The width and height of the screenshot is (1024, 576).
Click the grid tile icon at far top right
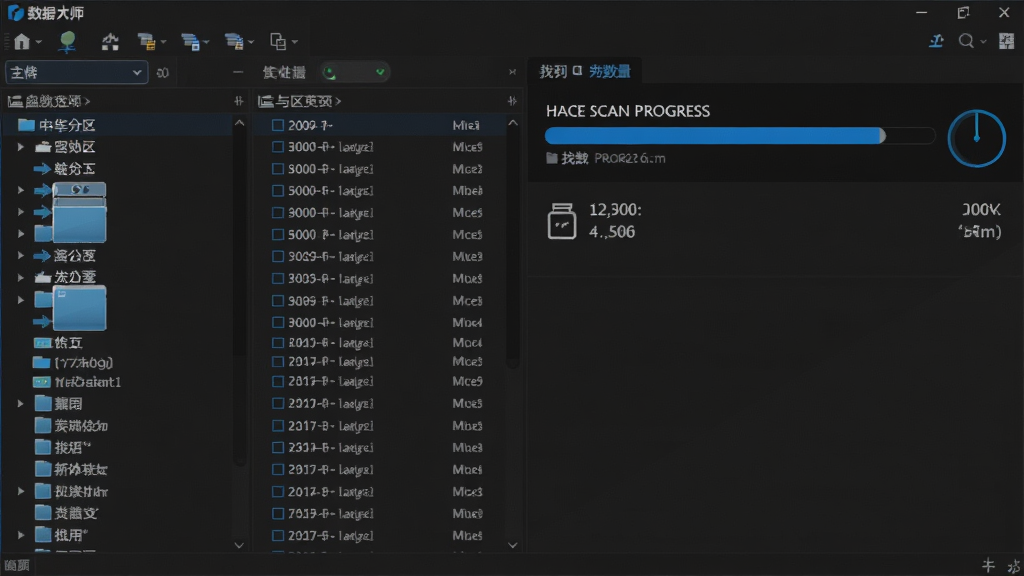coord(1006,41)
